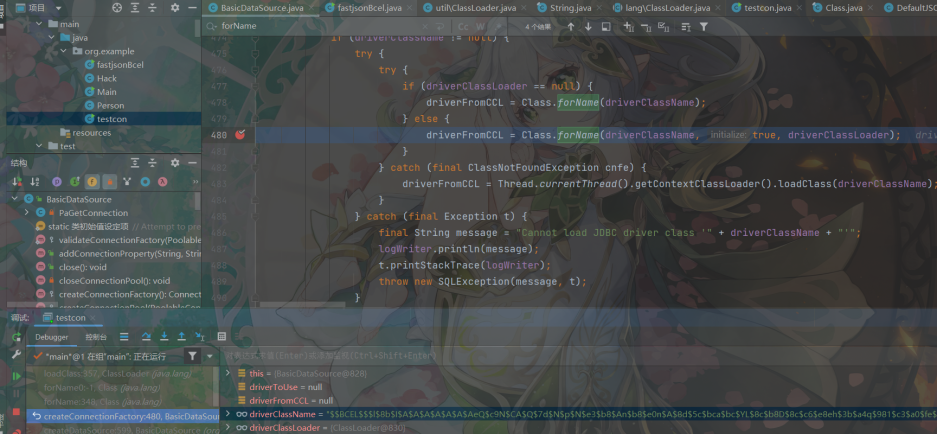Unselect occurrence icon in search bar
The height and width of the screenshot is (434, 937).
click(645, 26)
